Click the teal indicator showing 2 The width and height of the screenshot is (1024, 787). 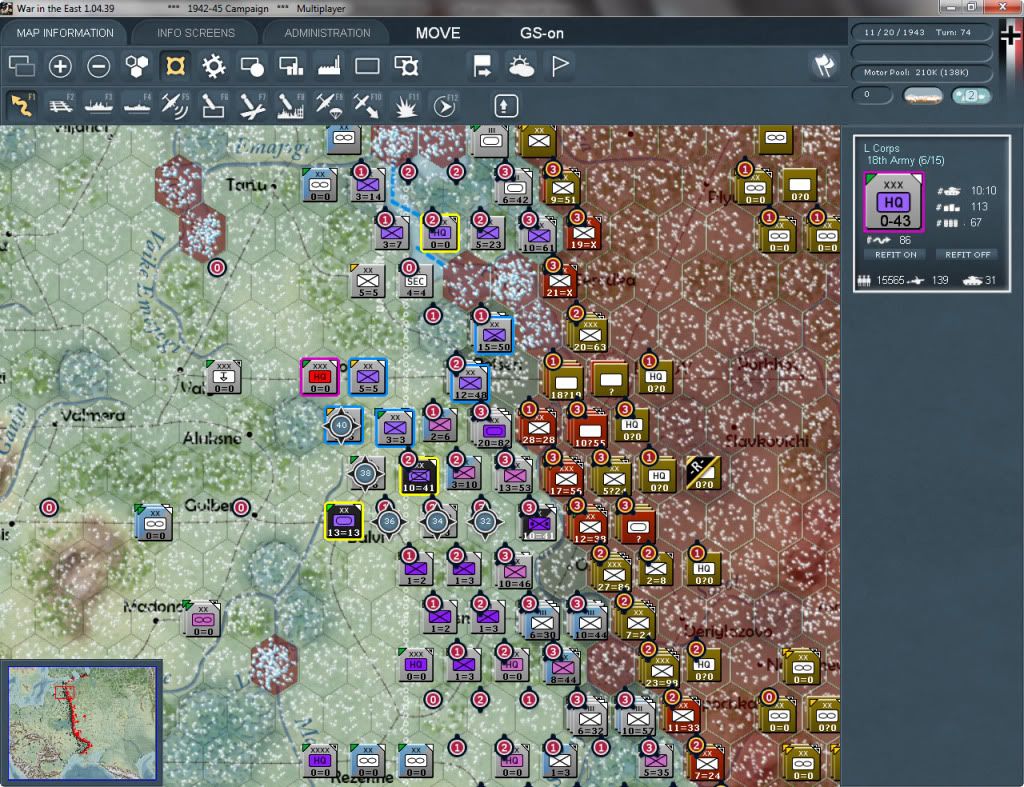(971, 95)
